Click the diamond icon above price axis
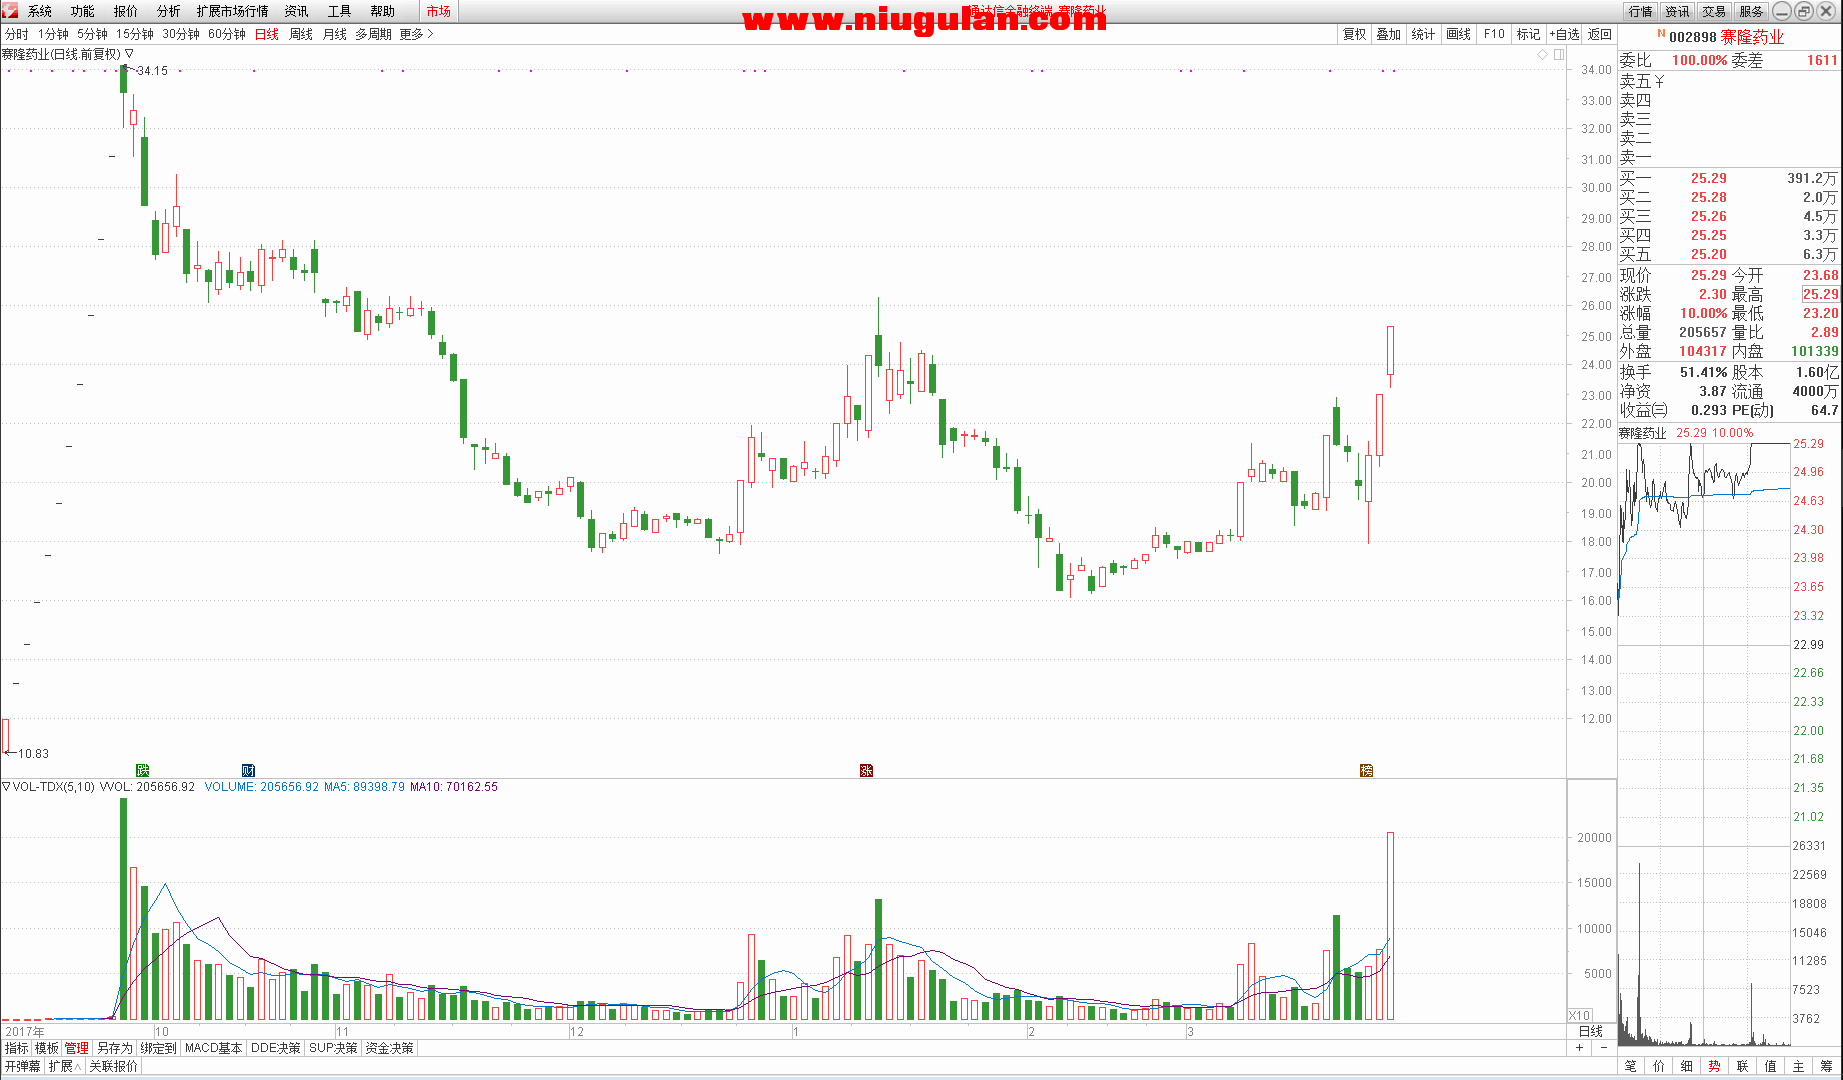This screenshot has width=1843, height=1080. tap(1542, 54)
